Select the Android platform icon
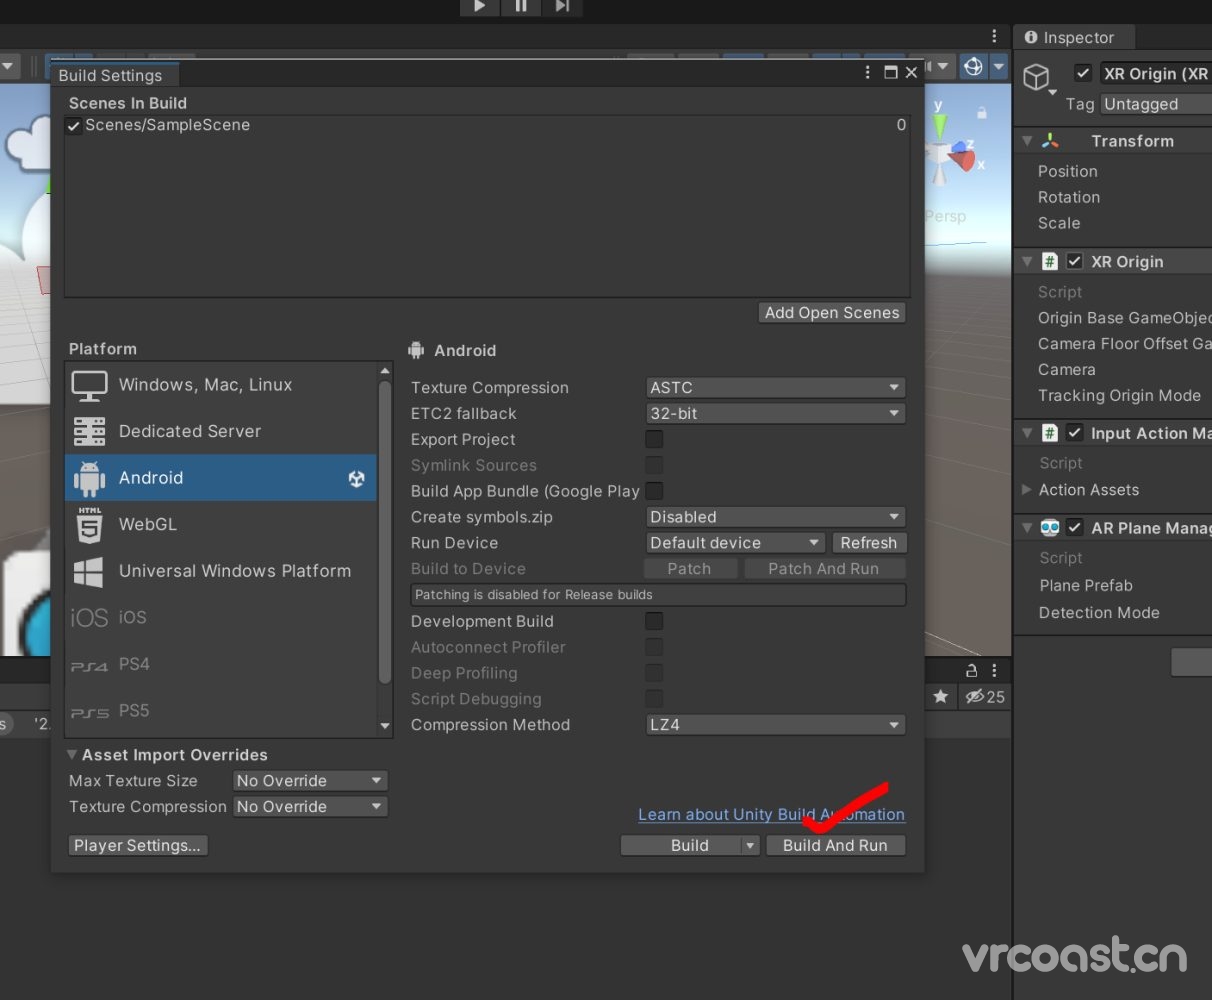 pyautogui.click(x=89, y=477)
